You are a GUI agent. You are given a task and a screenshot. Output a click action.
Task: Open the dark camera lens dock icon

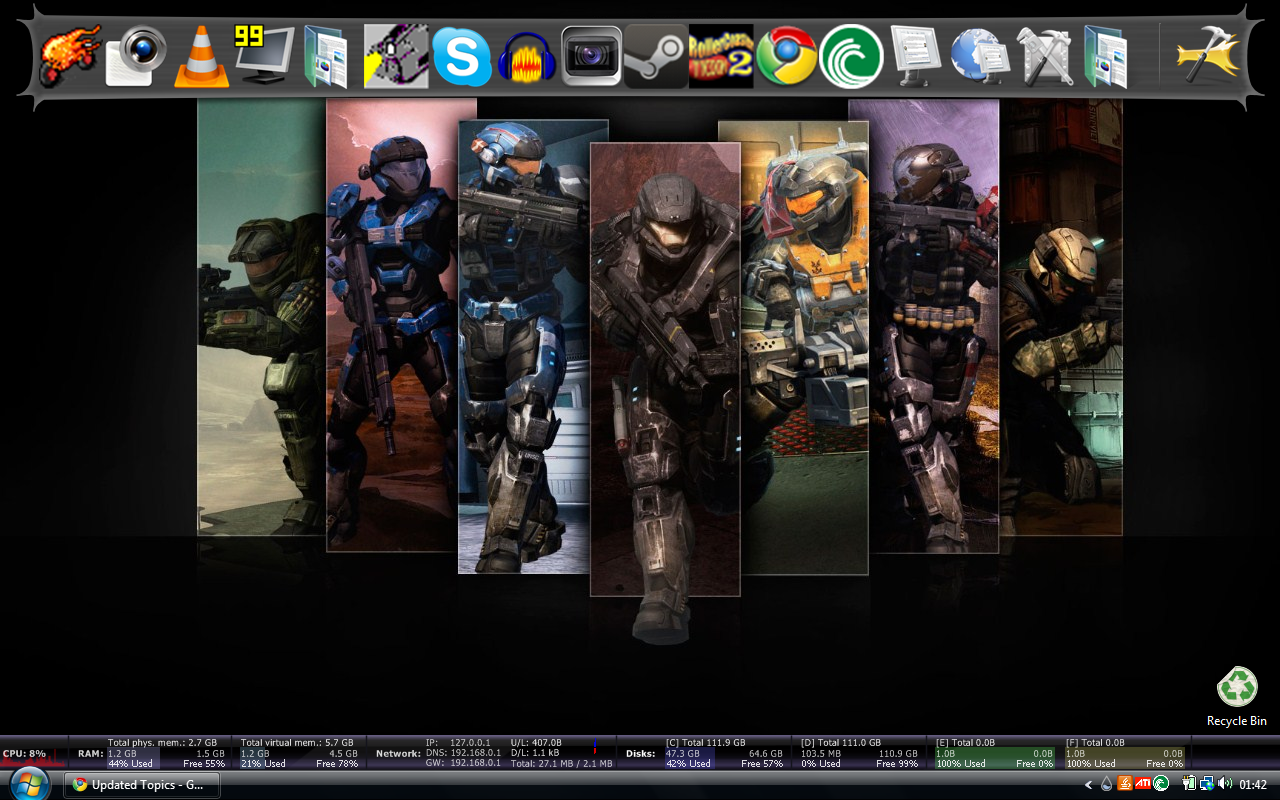(592, 56)
